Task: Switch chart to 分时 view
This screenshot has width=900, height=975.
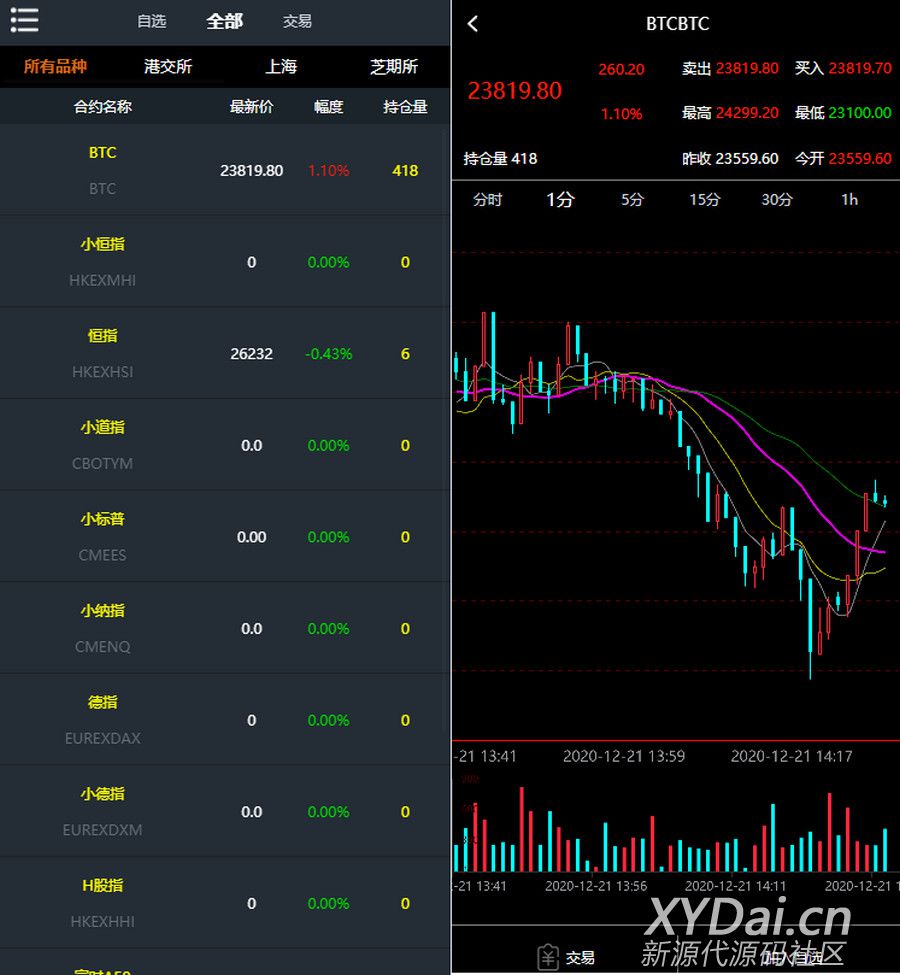Action: [x=487, y=200]
